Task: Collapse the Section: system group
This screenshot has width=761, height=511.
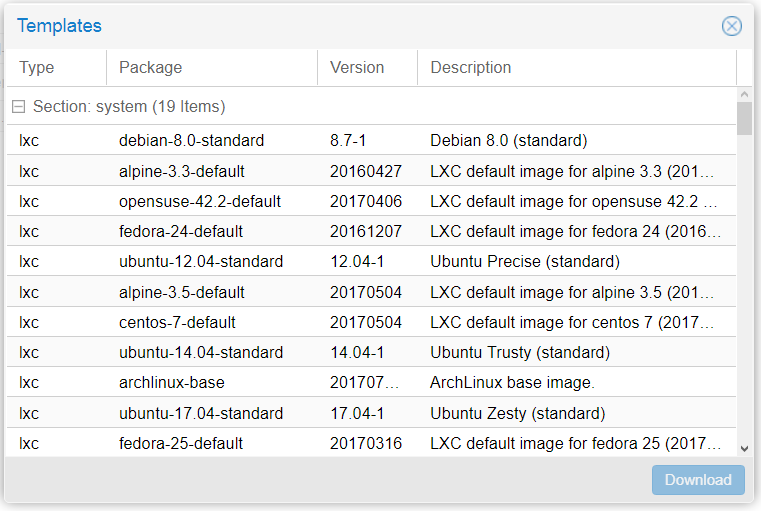Action: pyautogui.click(x=18, y=107)
